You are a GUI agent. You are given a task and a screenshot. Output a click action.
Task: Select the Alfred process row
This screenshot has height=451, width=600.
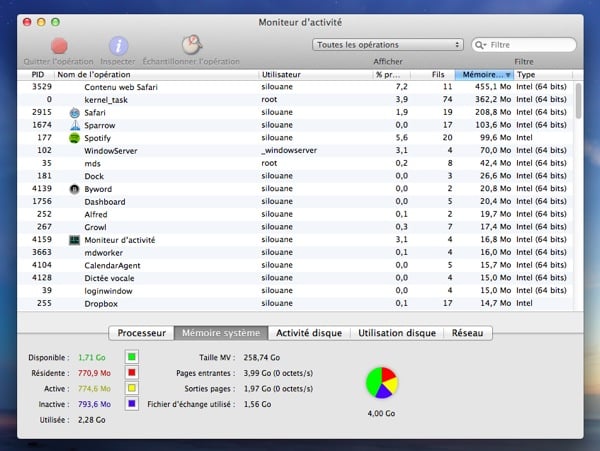(x=295, y=214)
